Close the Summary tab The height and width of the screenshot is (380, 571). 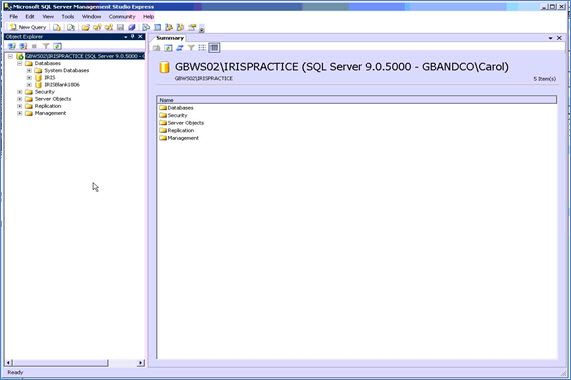pos(559,38)
